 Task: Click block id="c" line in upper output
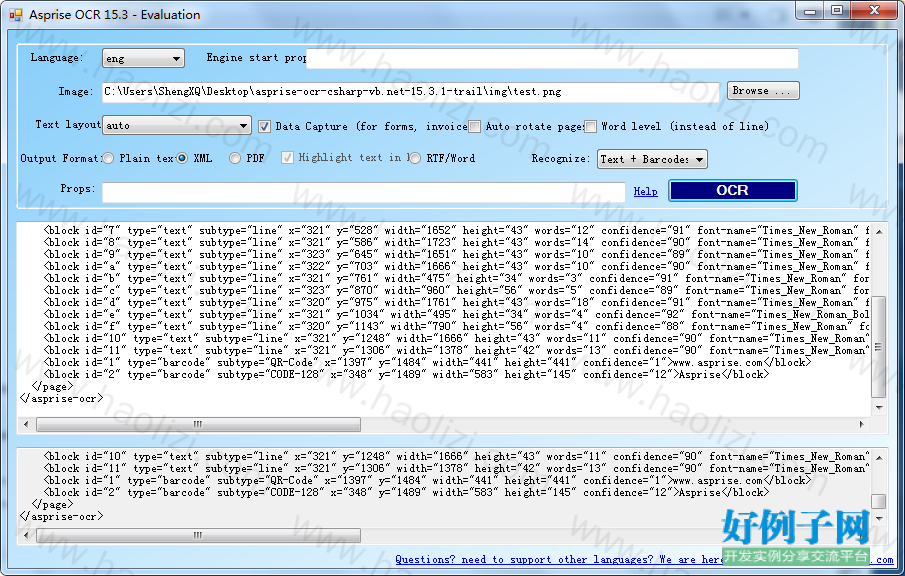456,290
